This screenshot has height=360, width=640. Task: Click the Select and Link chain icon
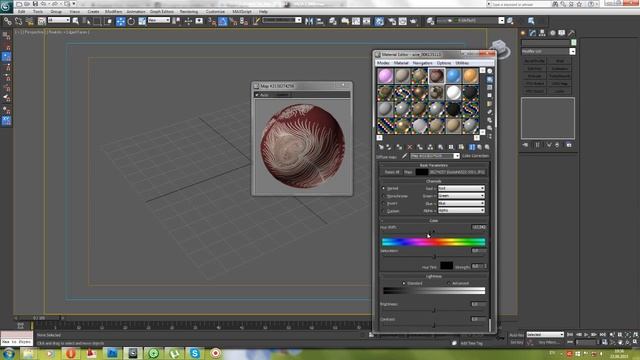(7, 21)
